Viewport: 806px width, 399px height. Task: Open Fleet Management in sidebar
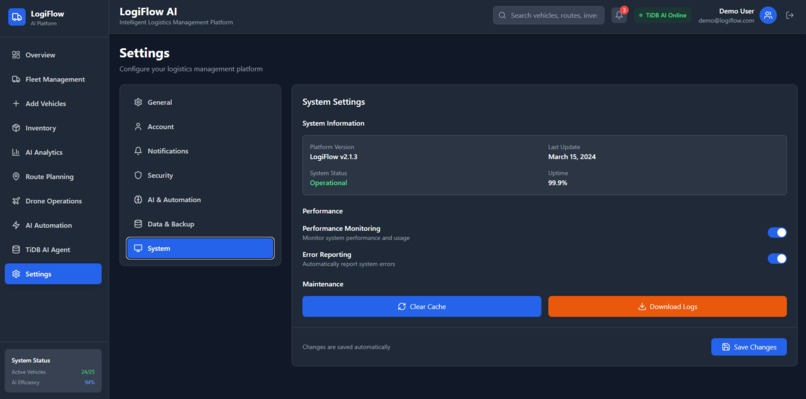click(x=53, y=79)
